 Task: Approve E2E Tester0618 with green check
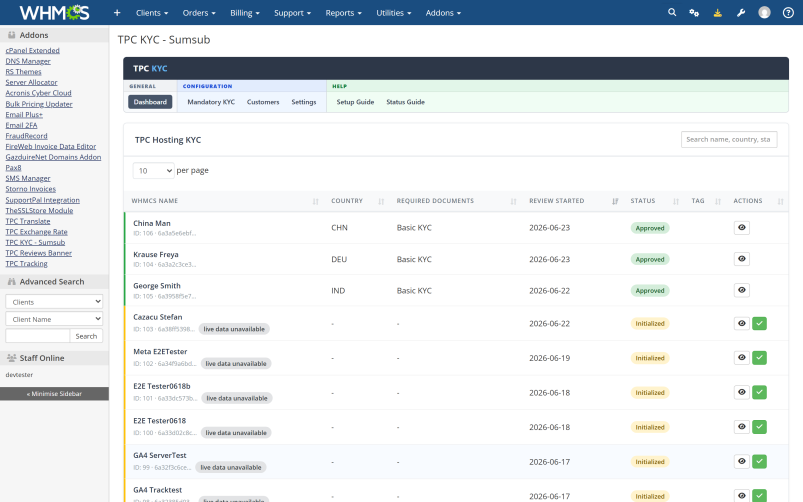pyautogui.click(x=759, y=427)
